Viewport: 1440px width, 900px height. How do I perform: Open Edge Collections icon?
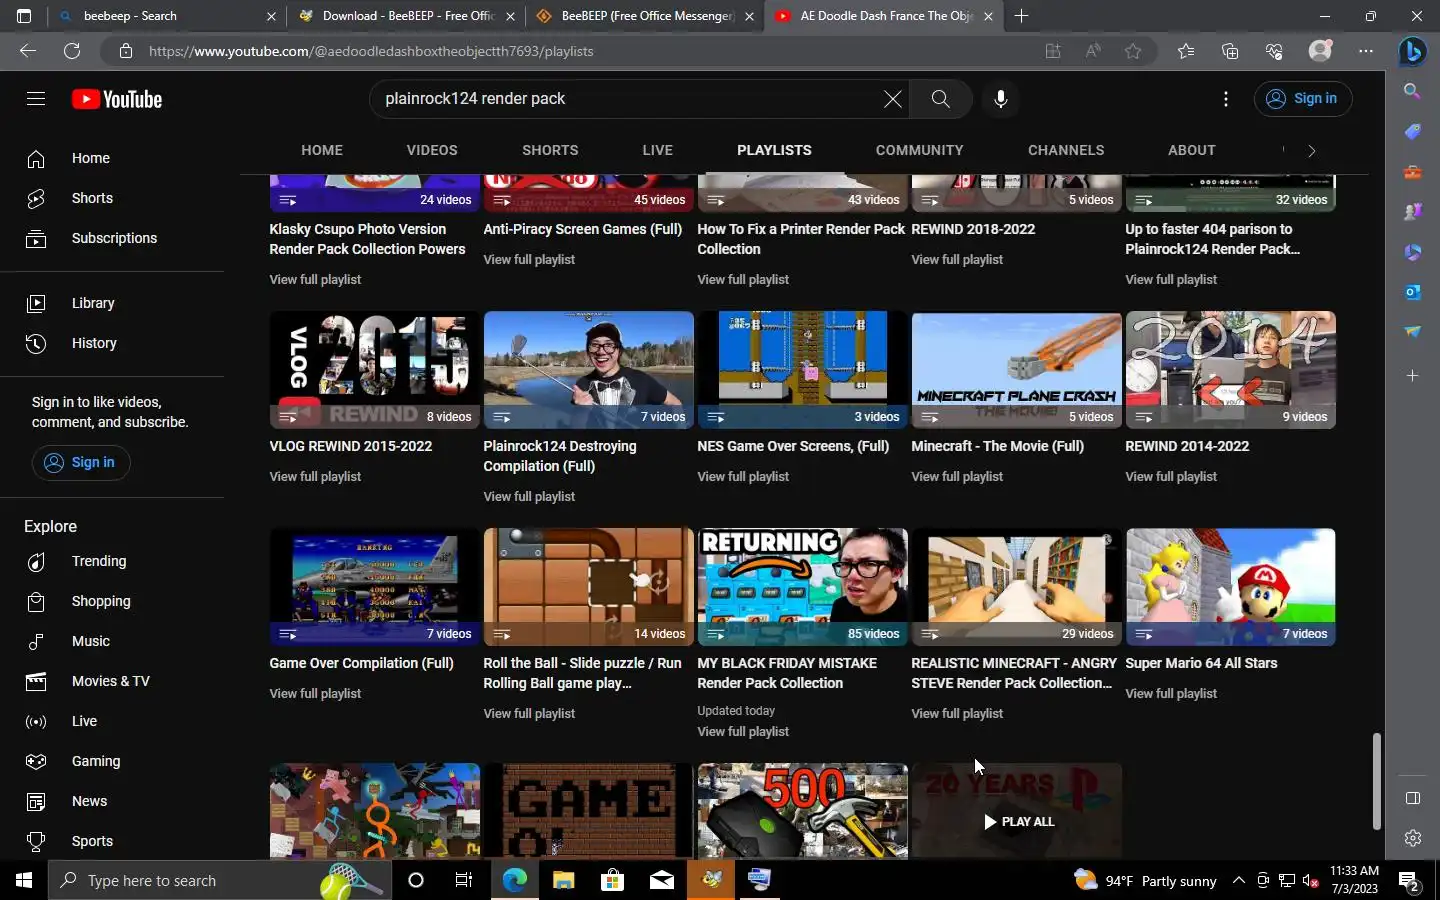pos(1230,51)
